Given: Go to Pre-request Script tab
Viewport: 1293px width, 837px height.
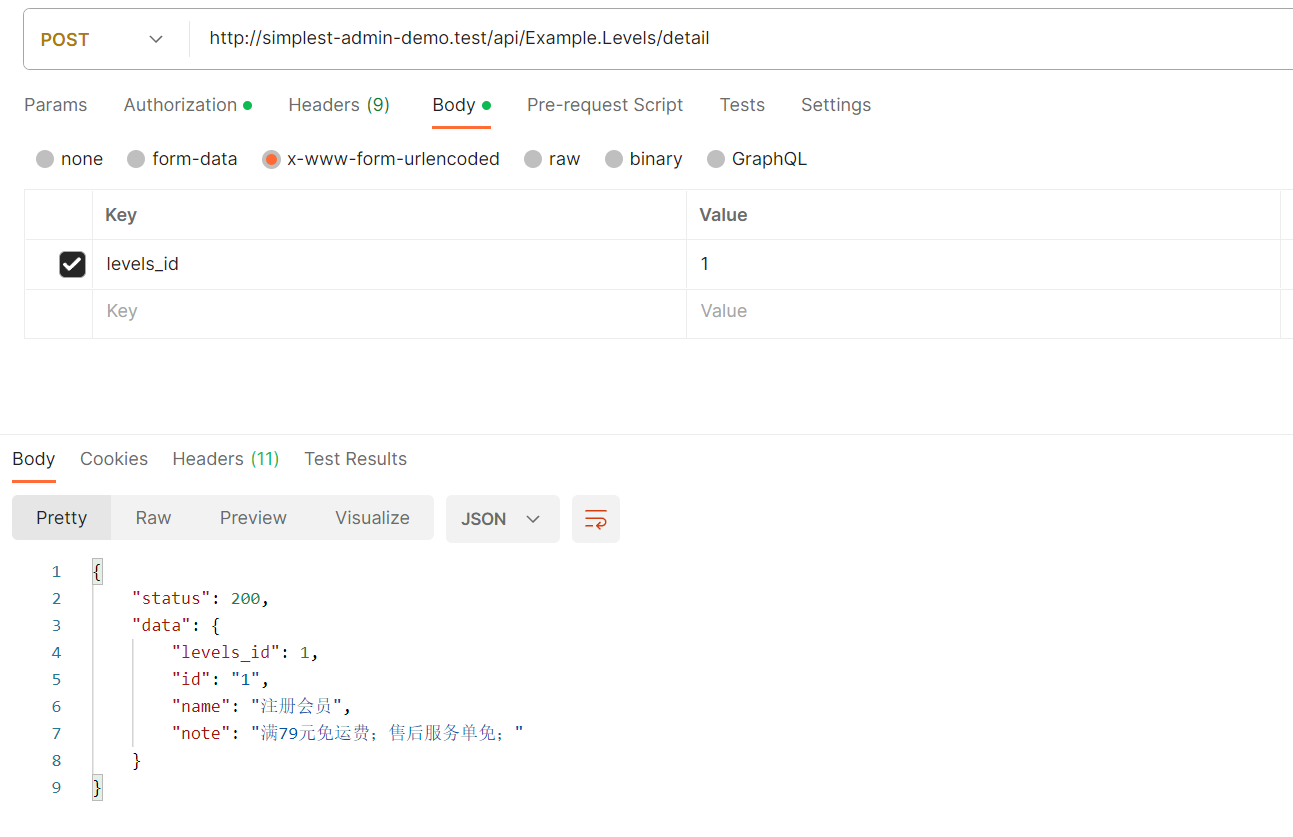Looking at the screenshot, I should click(605, 105).
